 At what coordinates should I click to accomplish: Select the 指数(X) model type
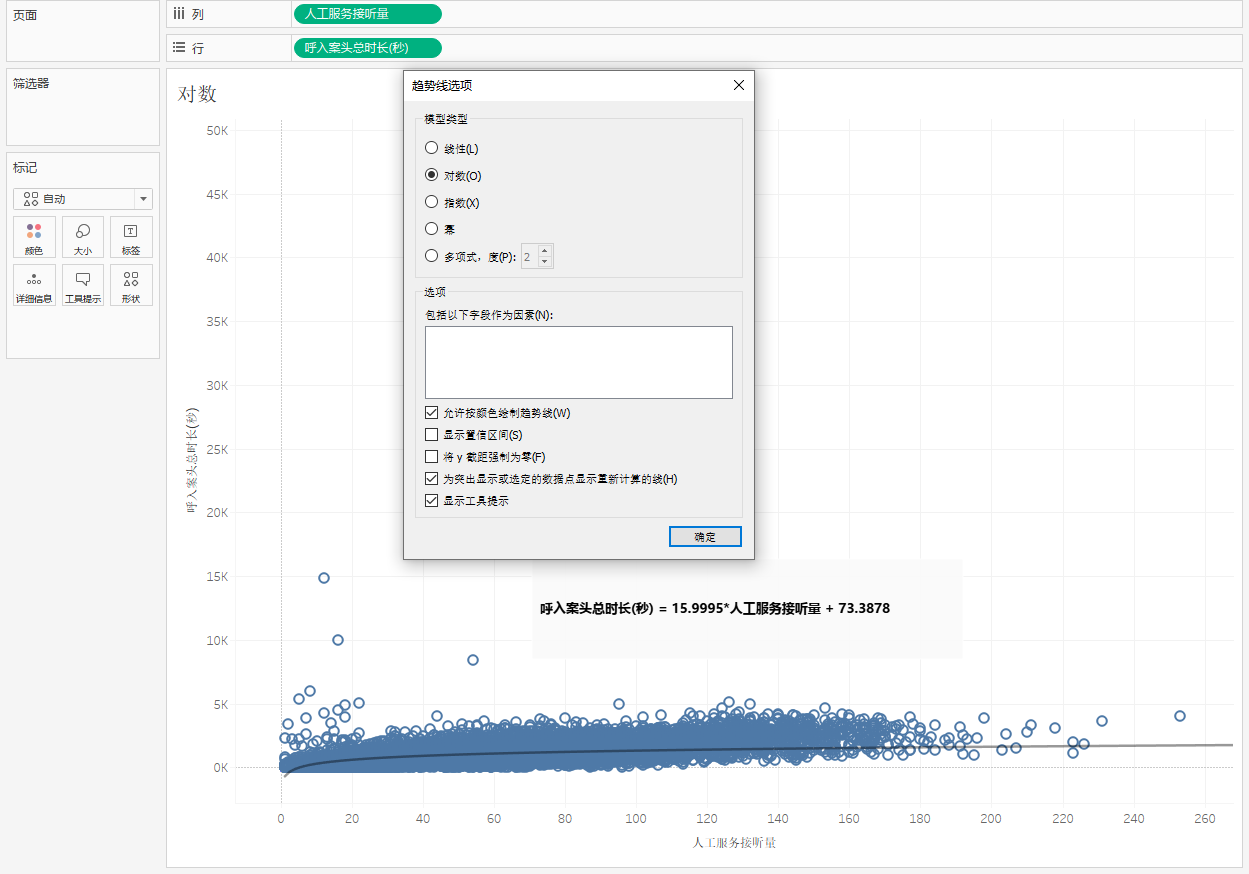(x=431, y=202)
